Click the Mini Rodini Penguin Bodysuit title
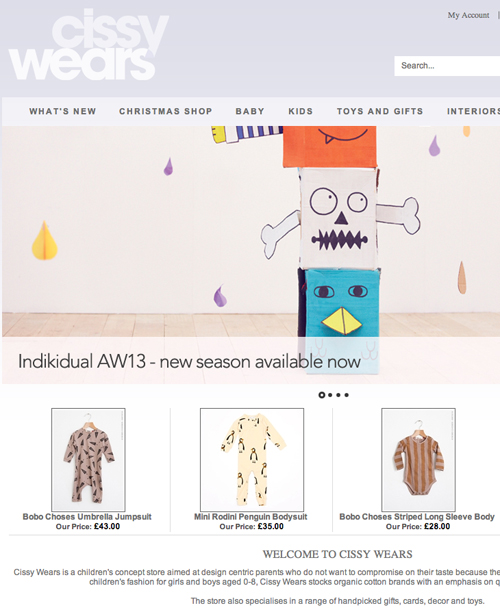Screen dimensions: 500x610 coord(251,517)
